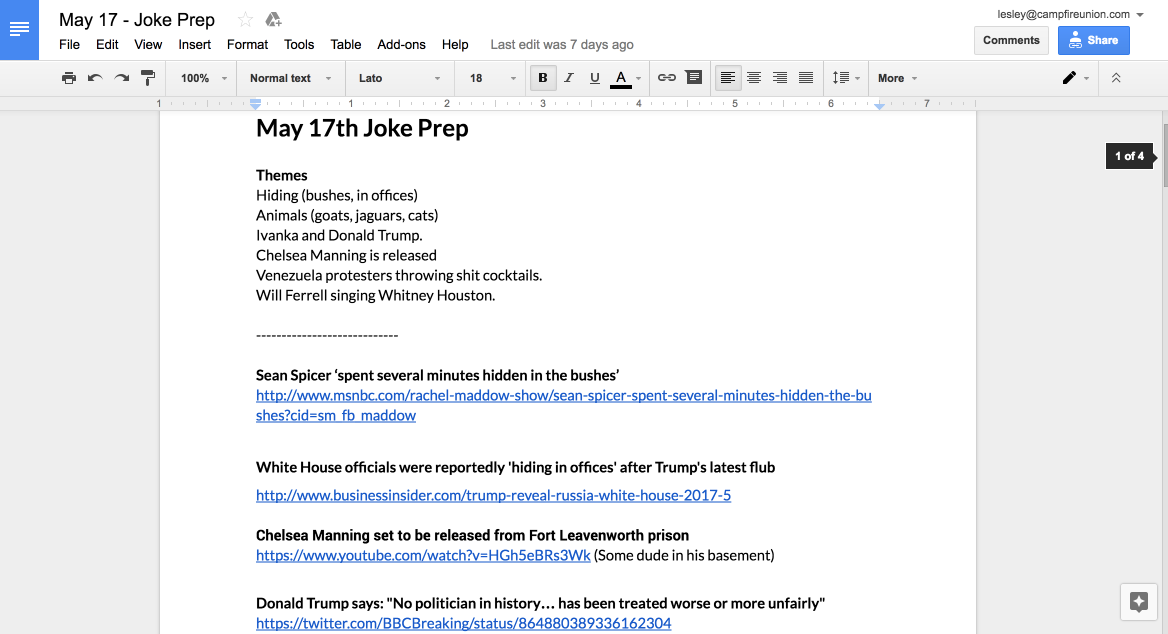Click the Comments button

pyautogui.click(x=1011, y=40)
